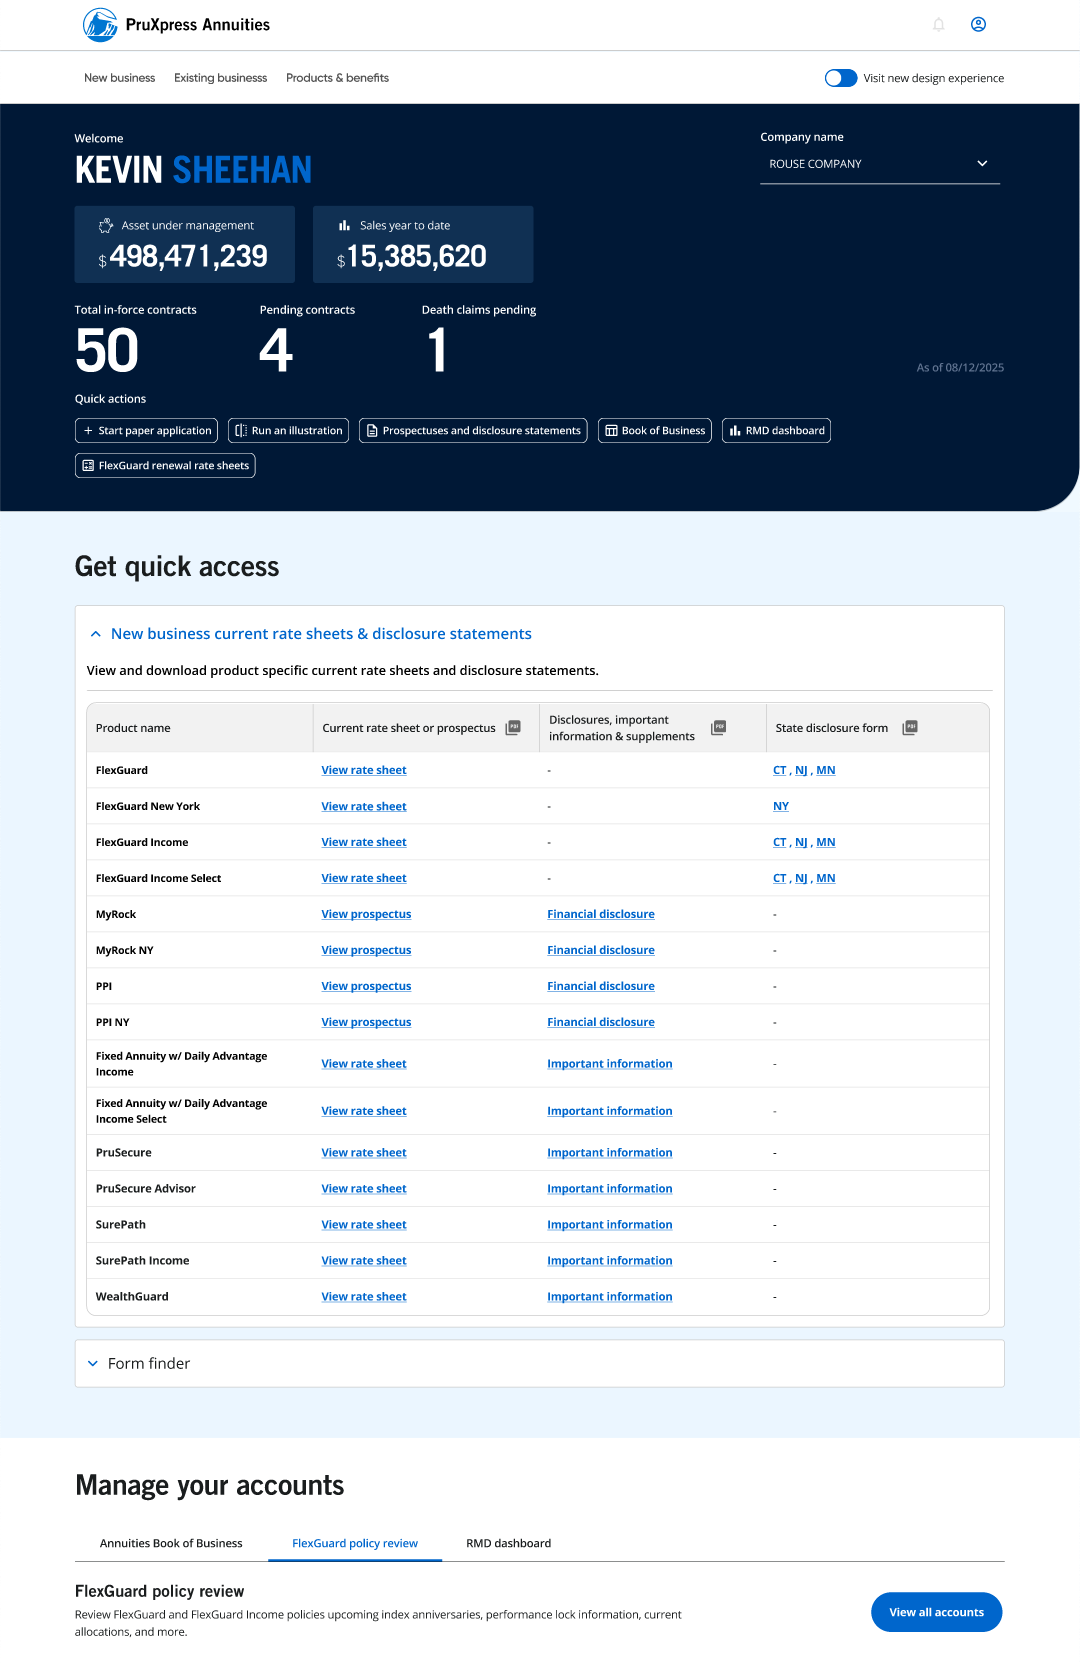Open the Existing business menu
Viewport: 1080px width, 1663px height.
[220, 78]
